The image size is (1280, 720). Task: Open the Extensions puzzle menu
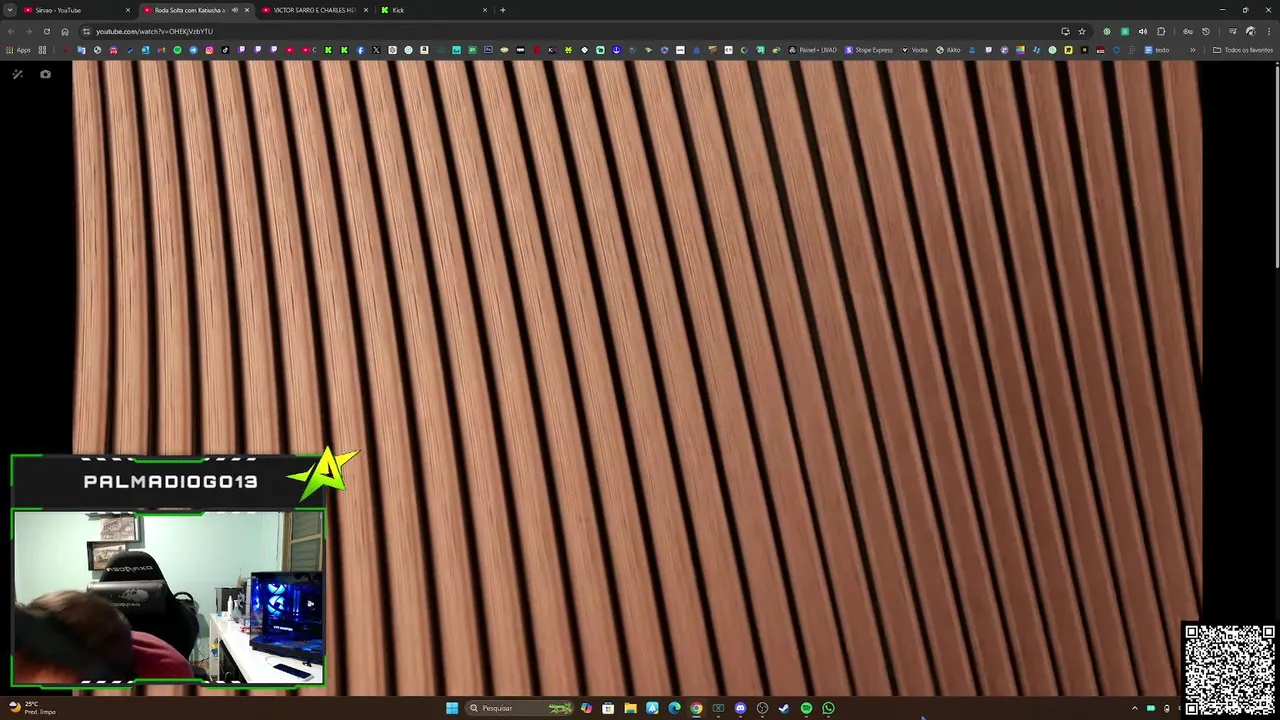pyautogui.click(x=1161, y=31)
